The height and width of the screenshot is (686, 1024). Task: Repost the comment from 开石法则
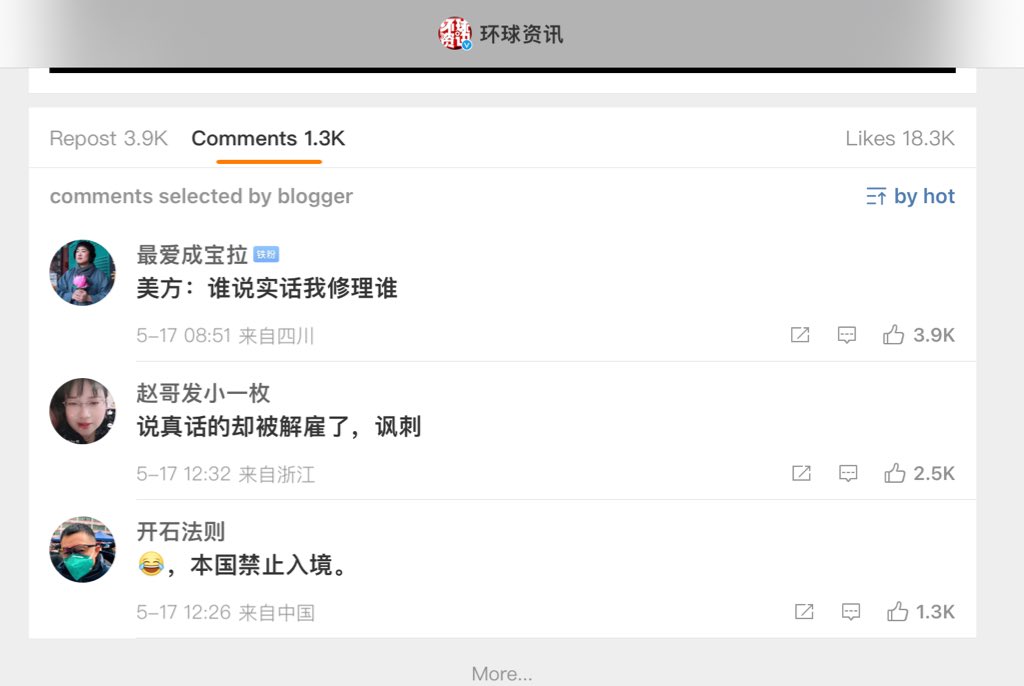[804, 612]
